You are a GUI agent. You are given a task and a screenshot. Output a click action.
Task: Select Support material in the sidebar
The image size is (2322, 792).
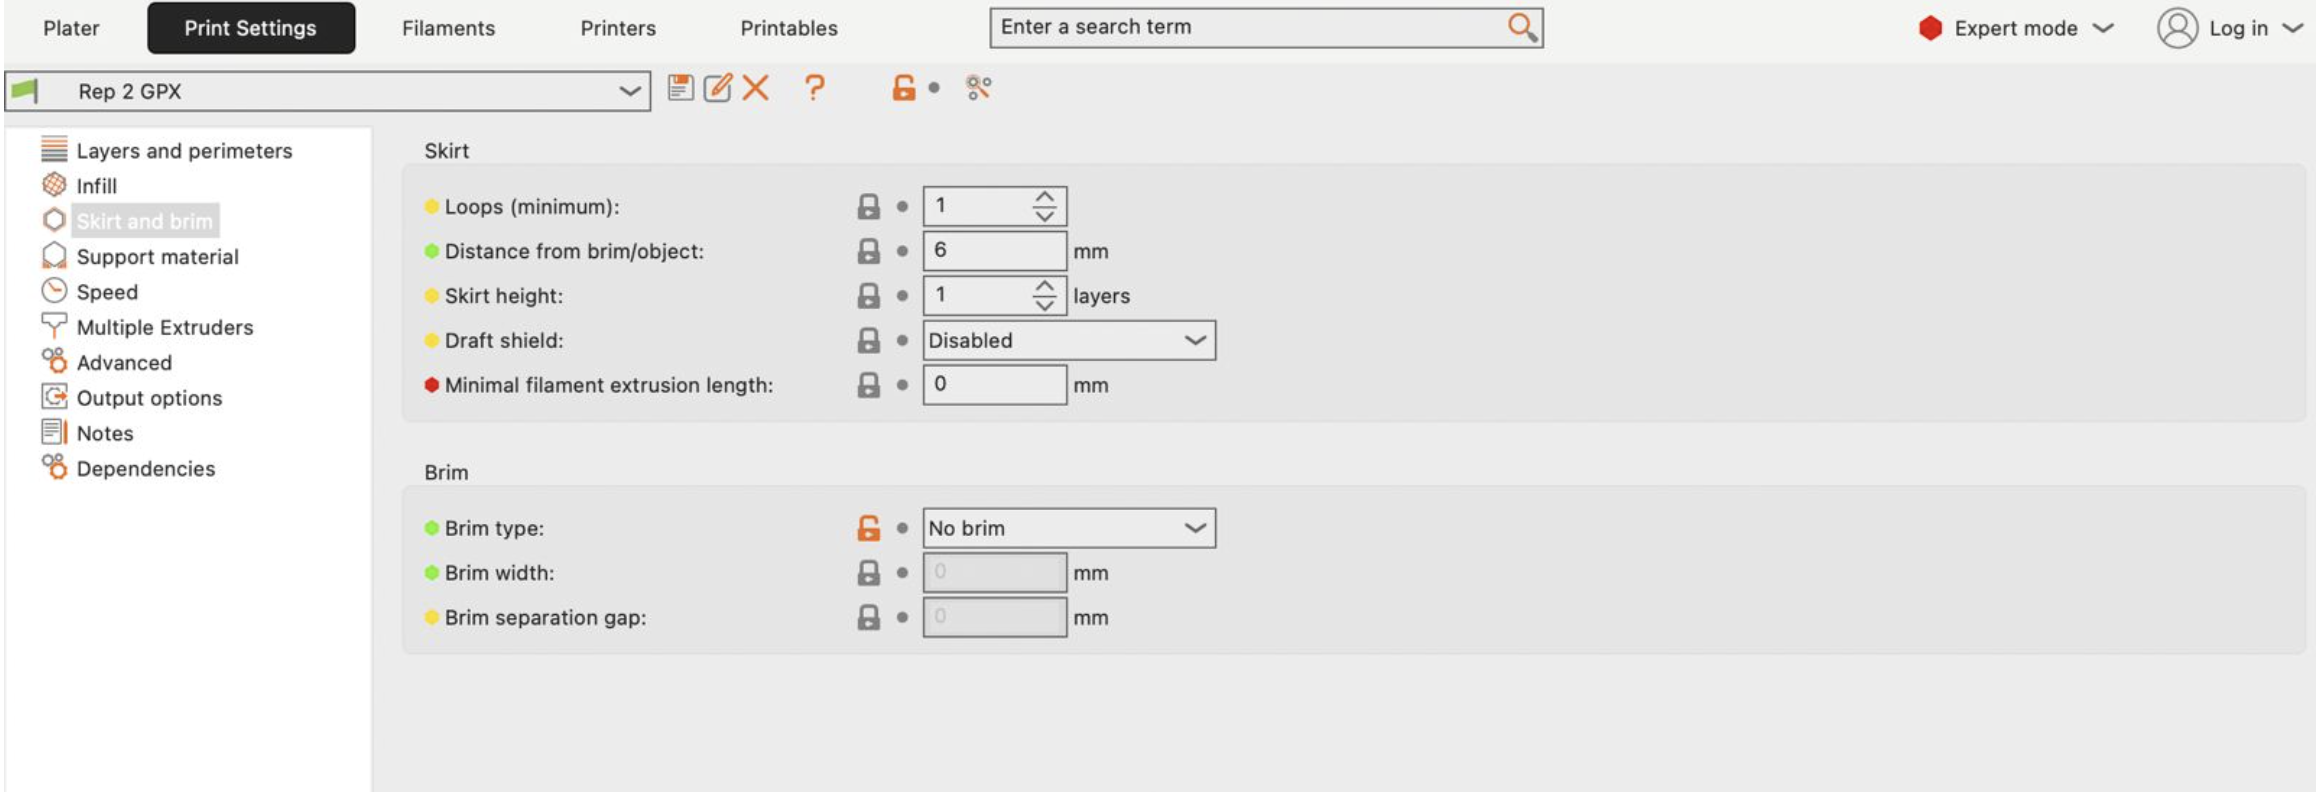(x=157, y=257)
